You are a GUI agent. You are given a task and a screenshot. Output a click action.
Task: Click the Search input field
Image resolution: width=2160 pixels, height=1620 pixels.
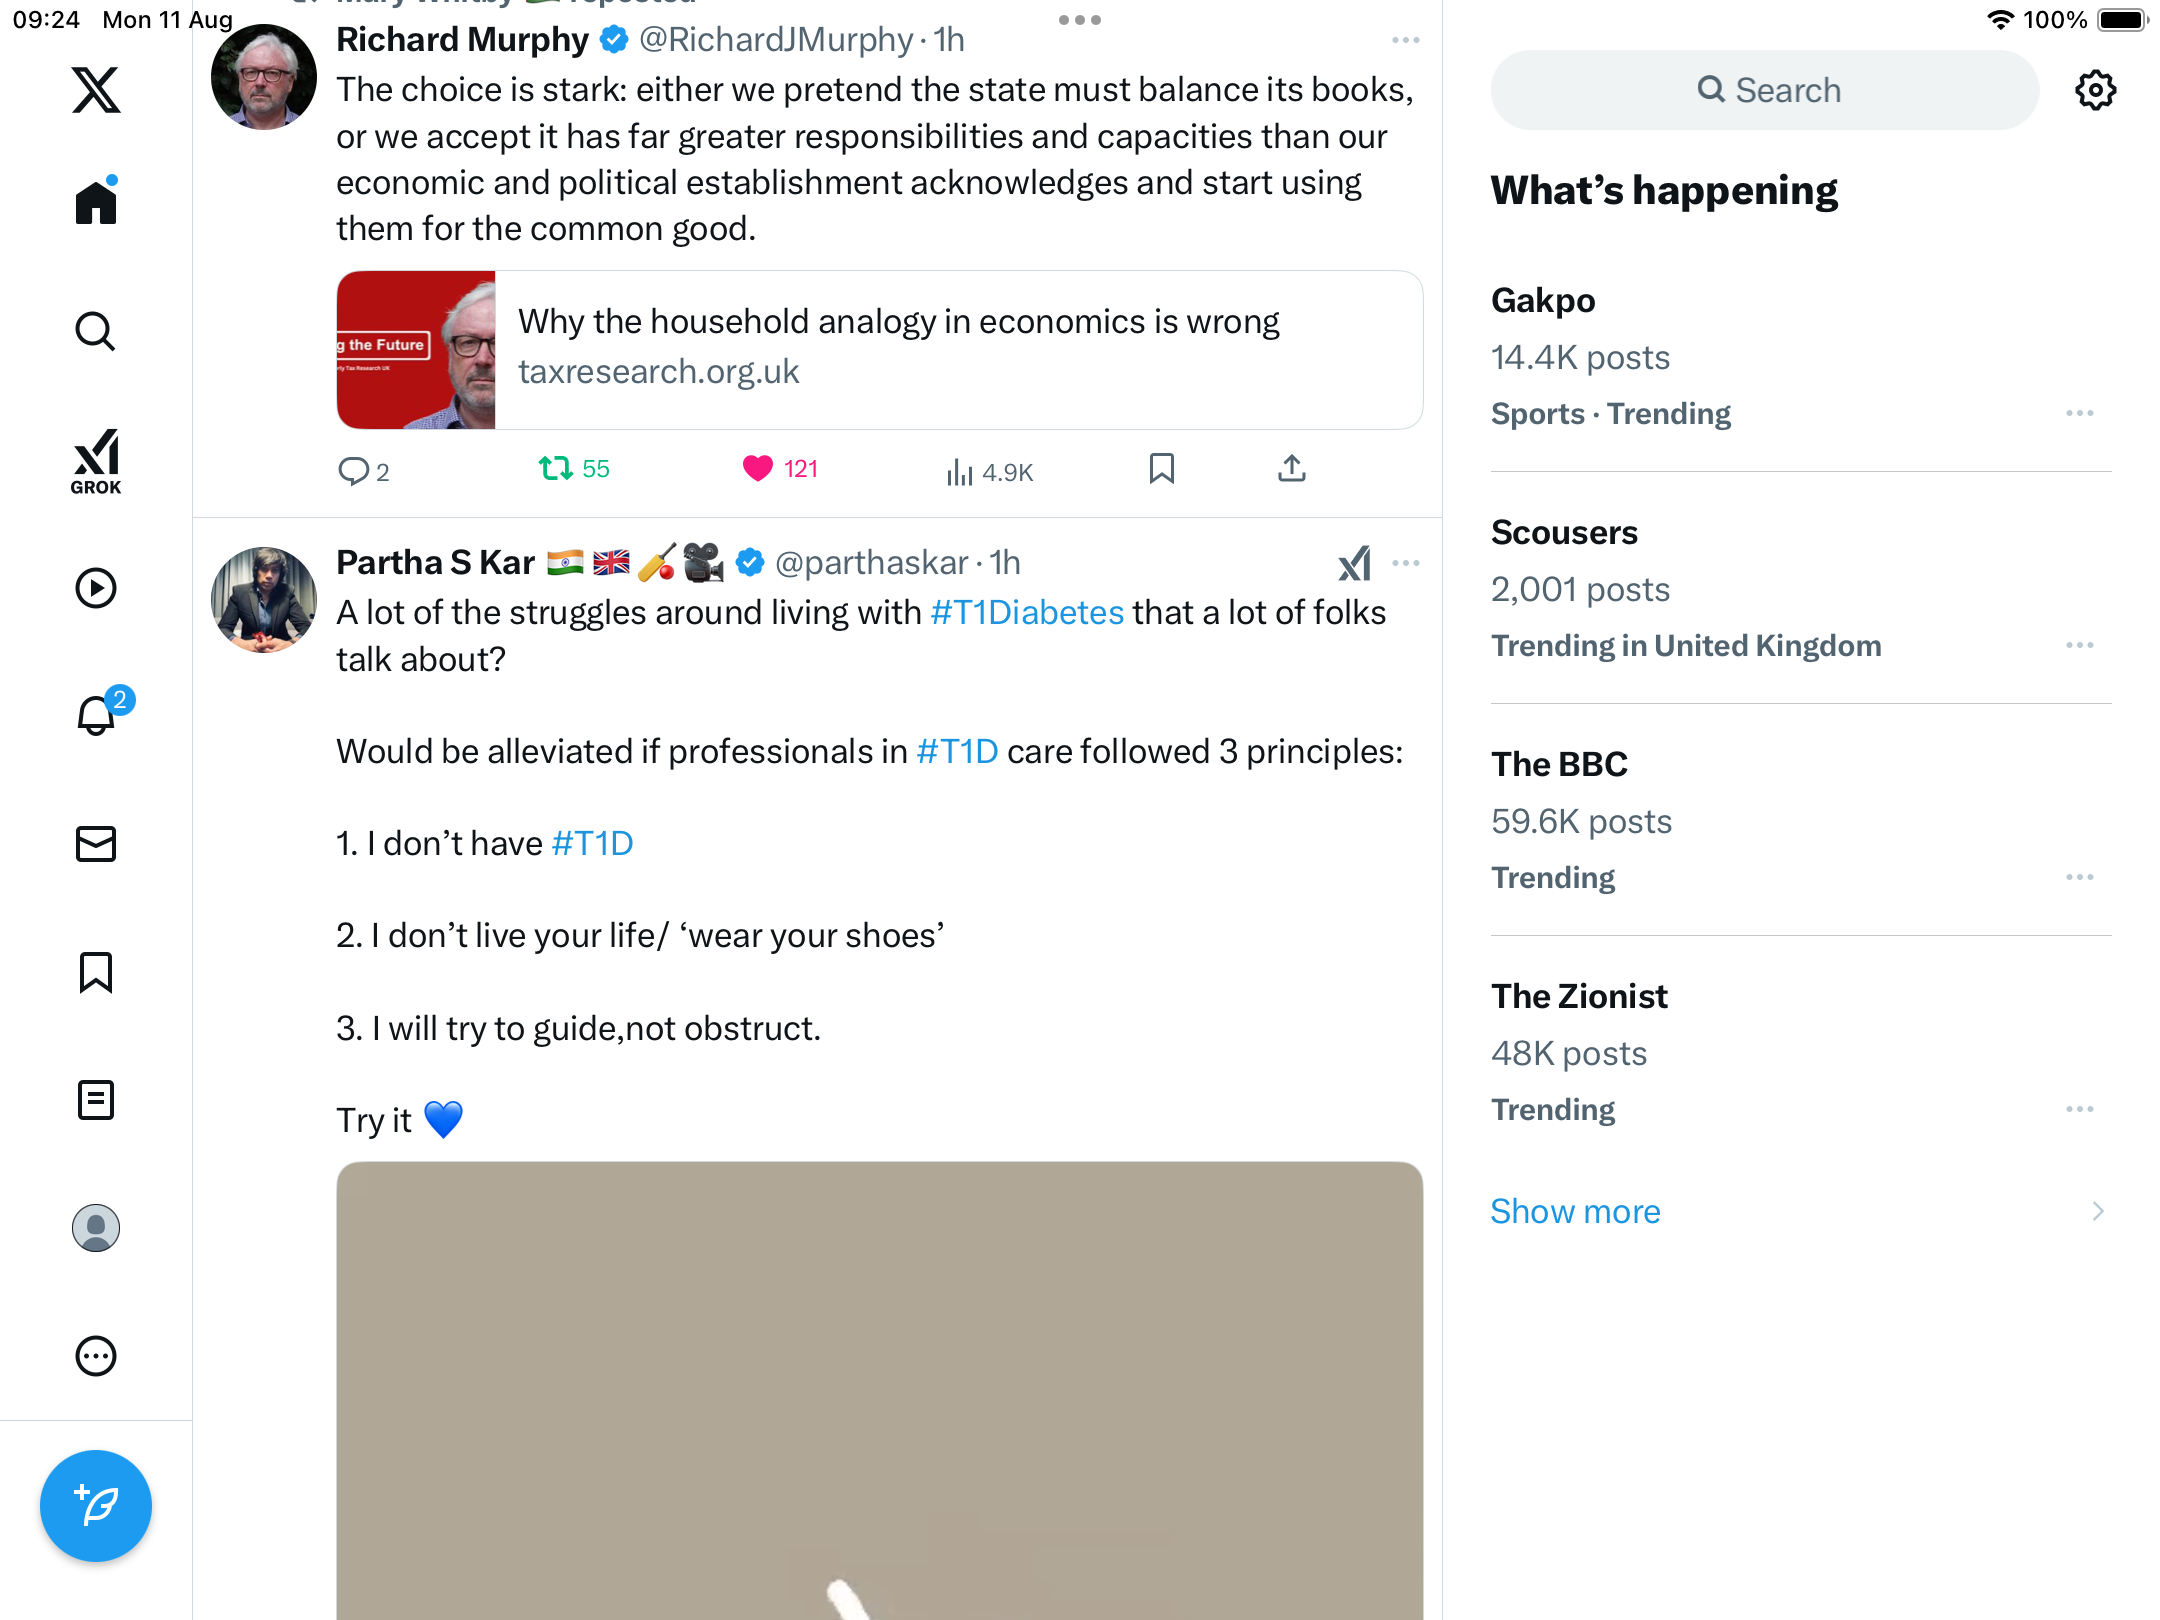coord(1764,90)
